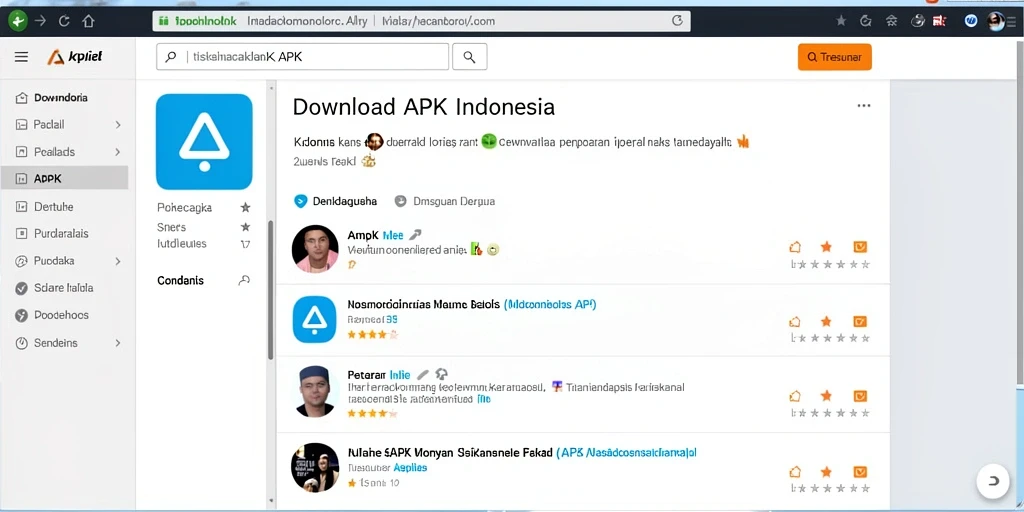Click the orange Tresunar button

click(x=835, y=57)
